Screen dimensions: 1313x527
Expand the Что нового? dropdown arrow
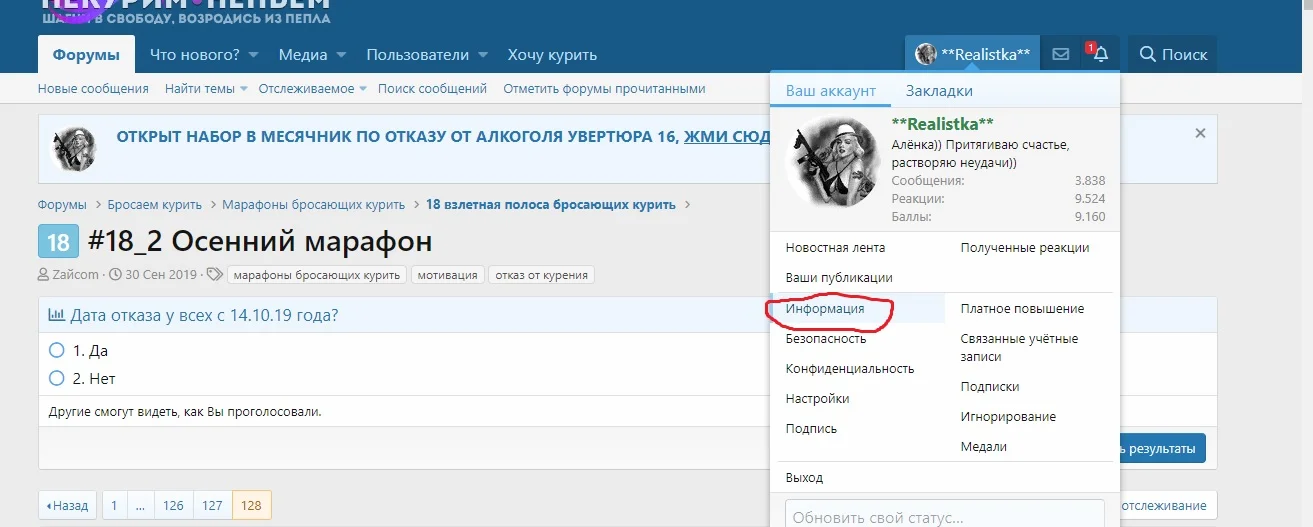(253, 55)
